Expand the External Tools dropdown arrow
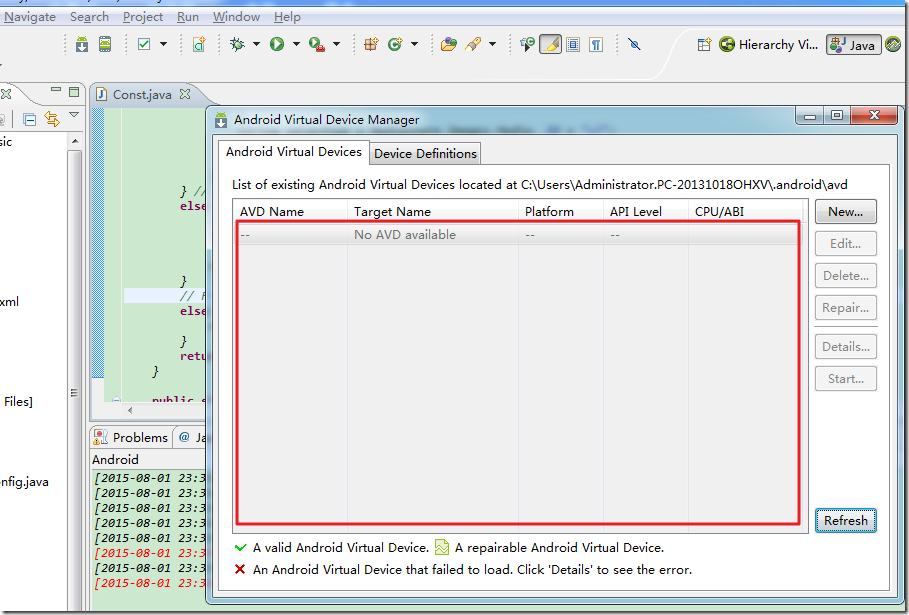This screenshot has height=615, width=909. pos(336,44)
